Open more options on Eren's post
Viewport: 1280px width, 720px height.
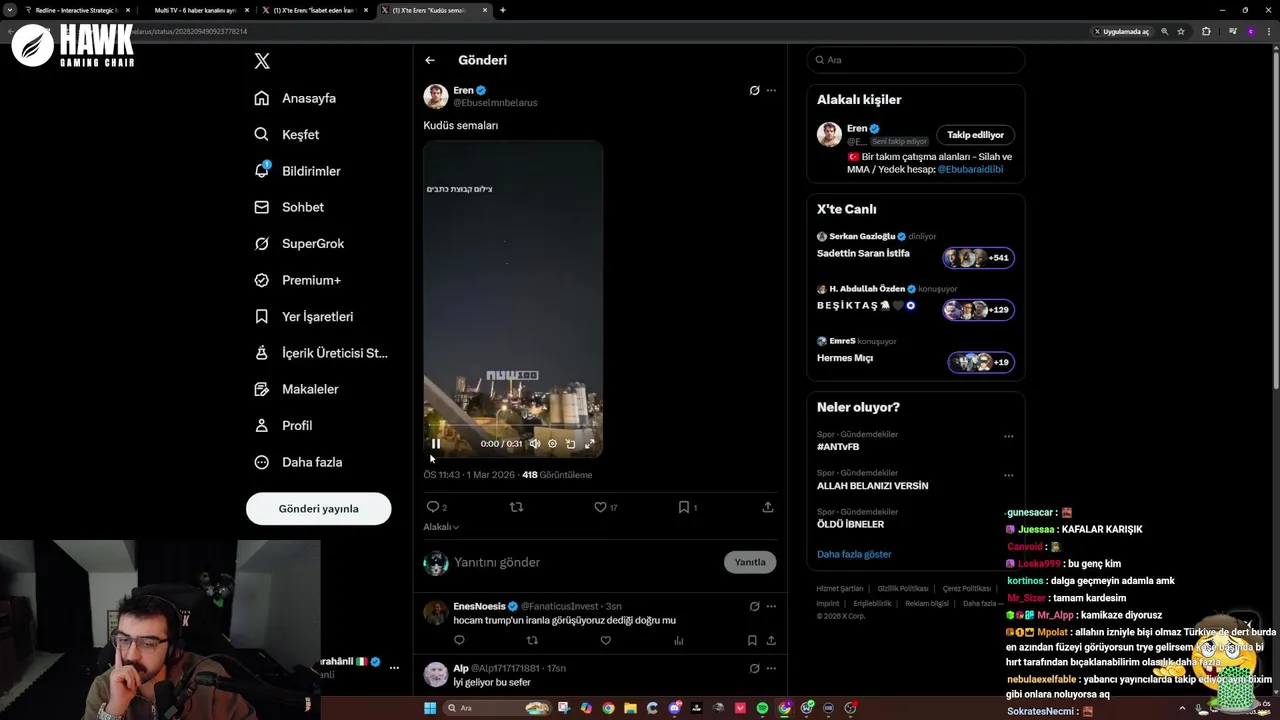coord(771,90)
